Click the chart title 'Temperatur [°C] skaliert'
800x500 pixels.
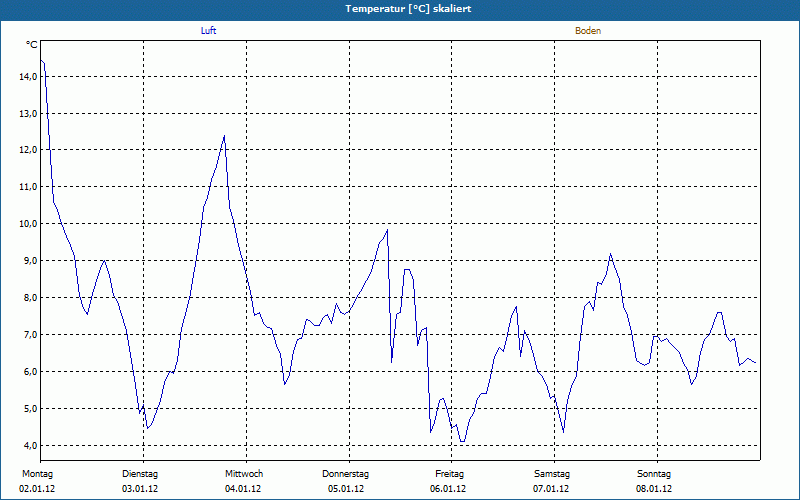408,9
